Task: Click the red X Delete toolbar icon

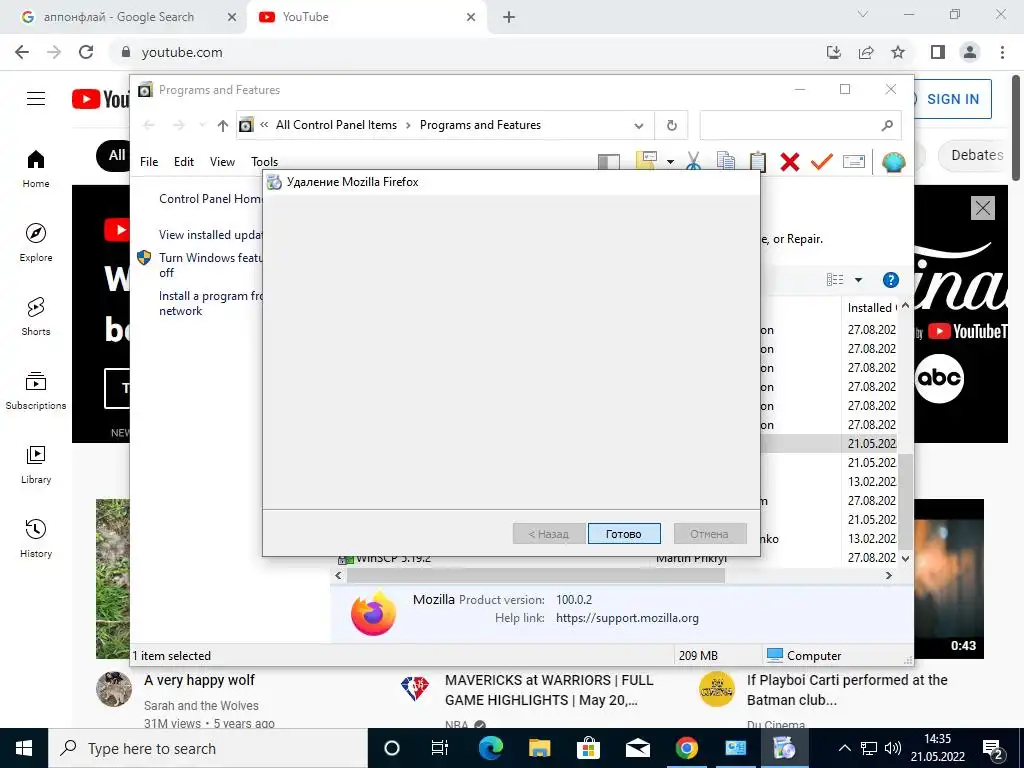Action: [x=790, y=161]
